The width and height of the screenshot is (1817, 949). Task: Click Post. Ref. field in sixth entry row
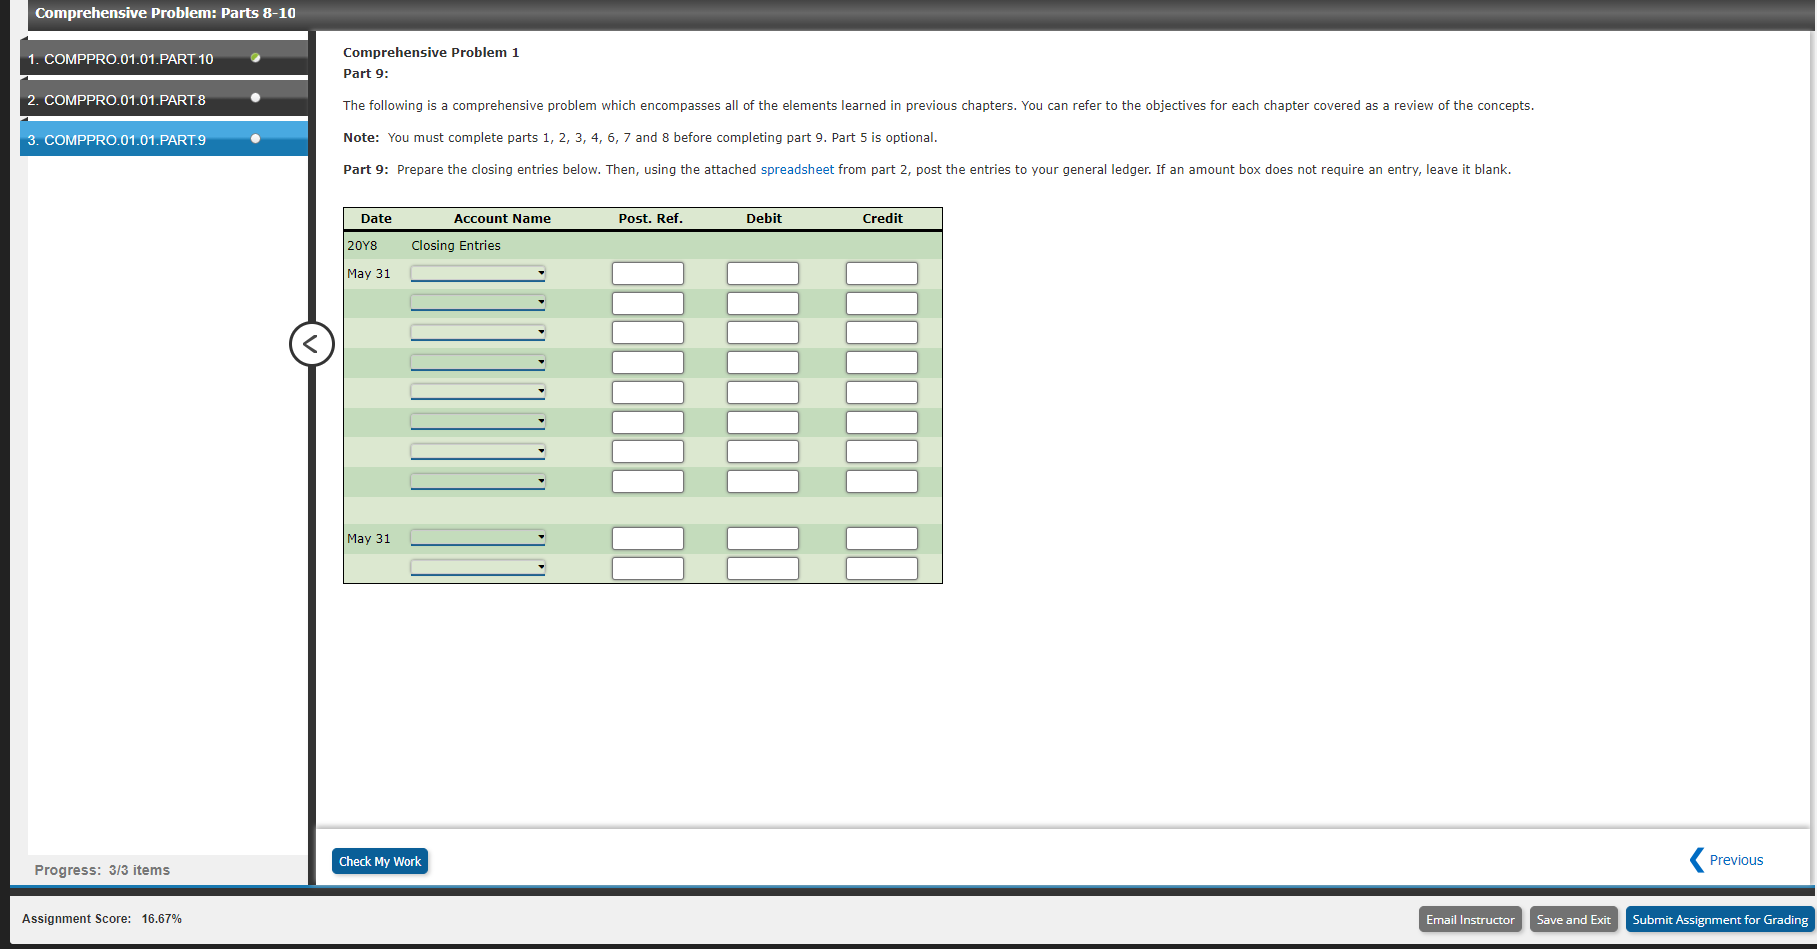(x=648, y=422)
